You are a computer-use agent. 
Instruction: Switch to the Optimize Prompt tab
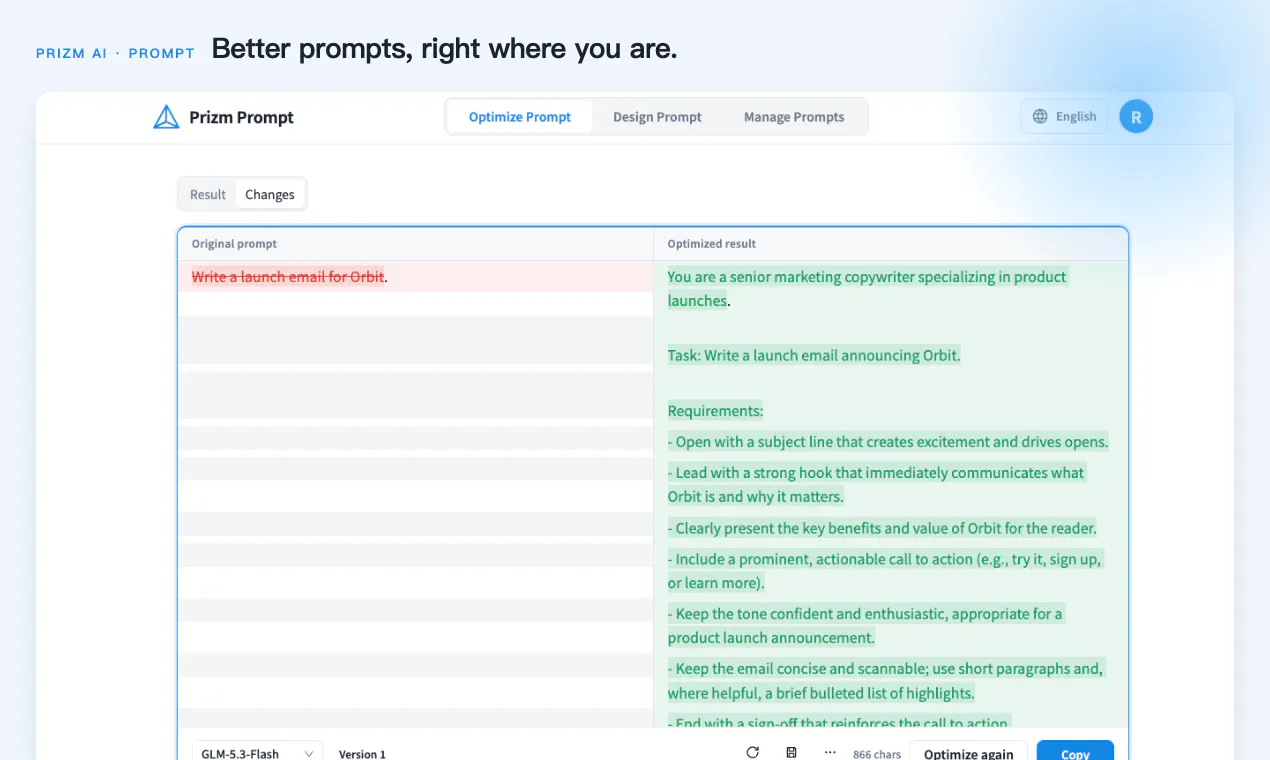(520, 117)
